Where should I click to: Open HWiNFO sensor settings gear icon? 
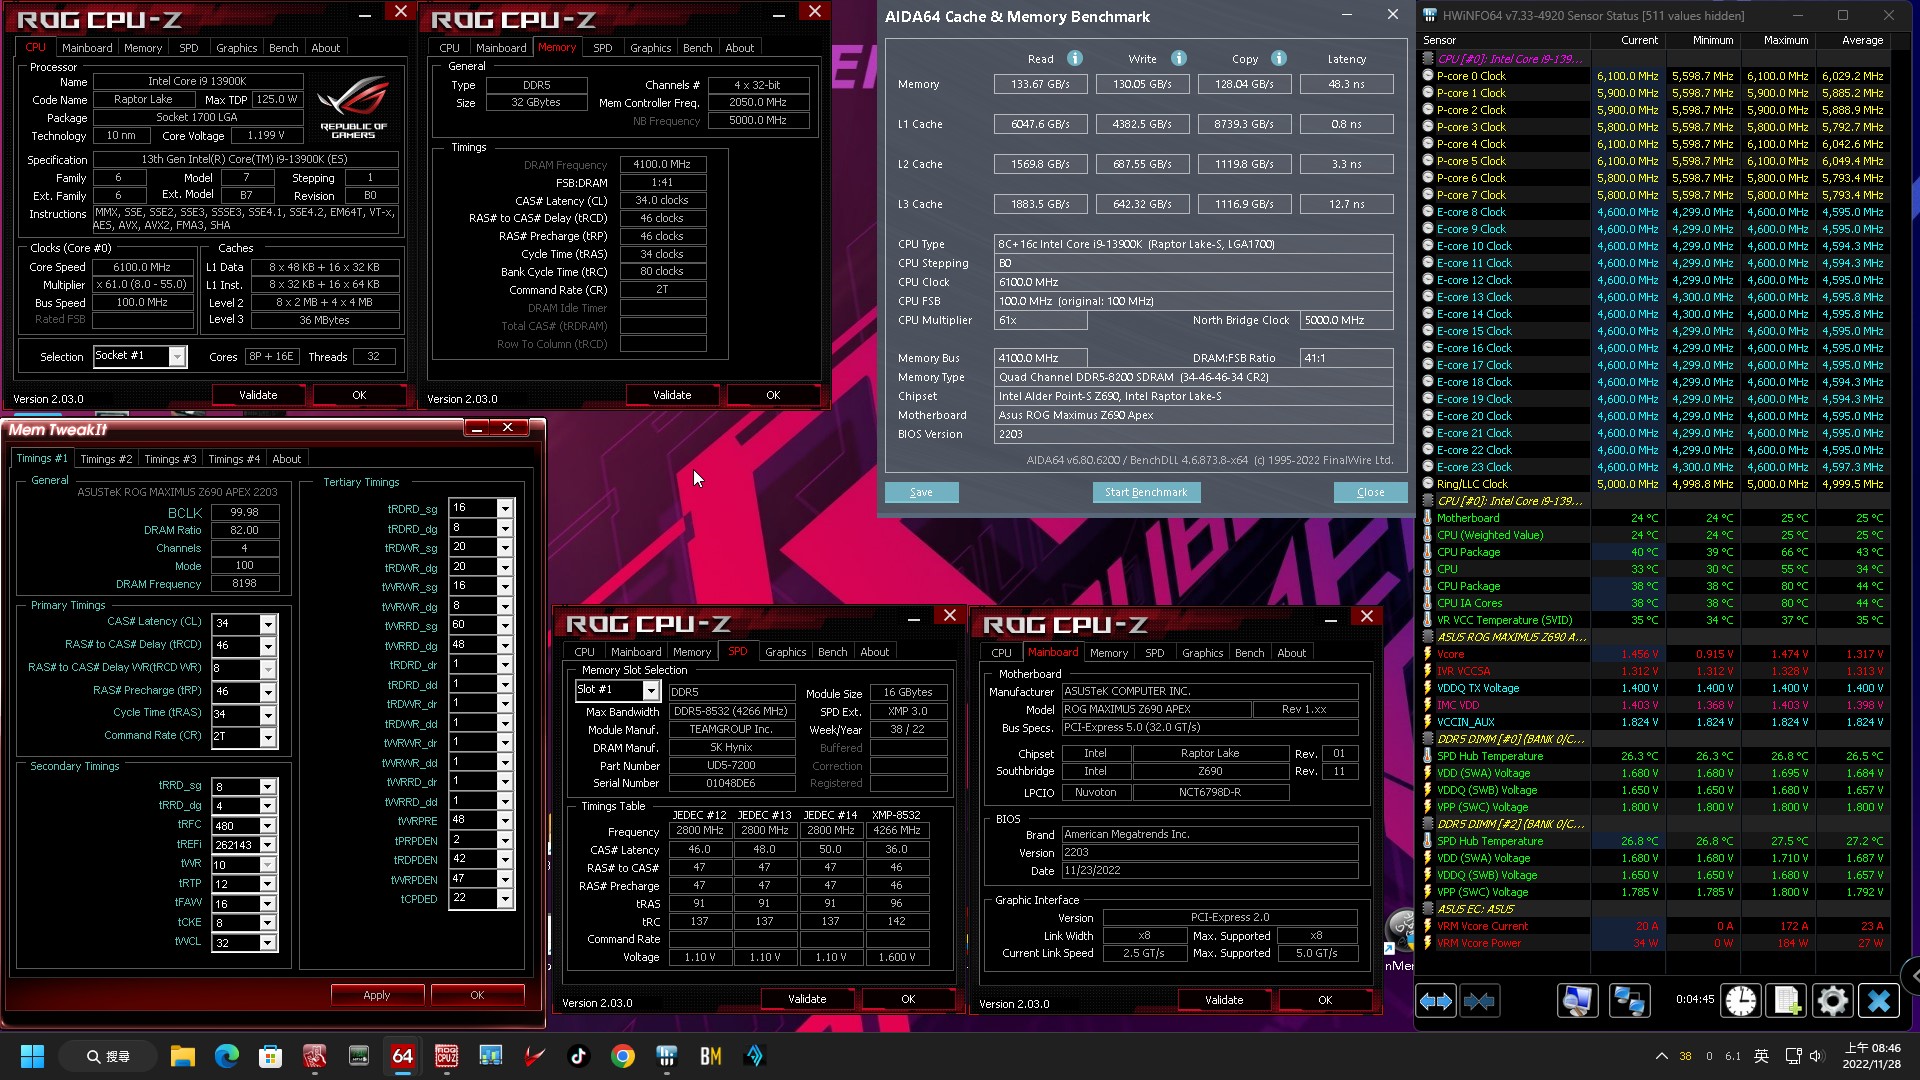(x=1833, y=1001)
